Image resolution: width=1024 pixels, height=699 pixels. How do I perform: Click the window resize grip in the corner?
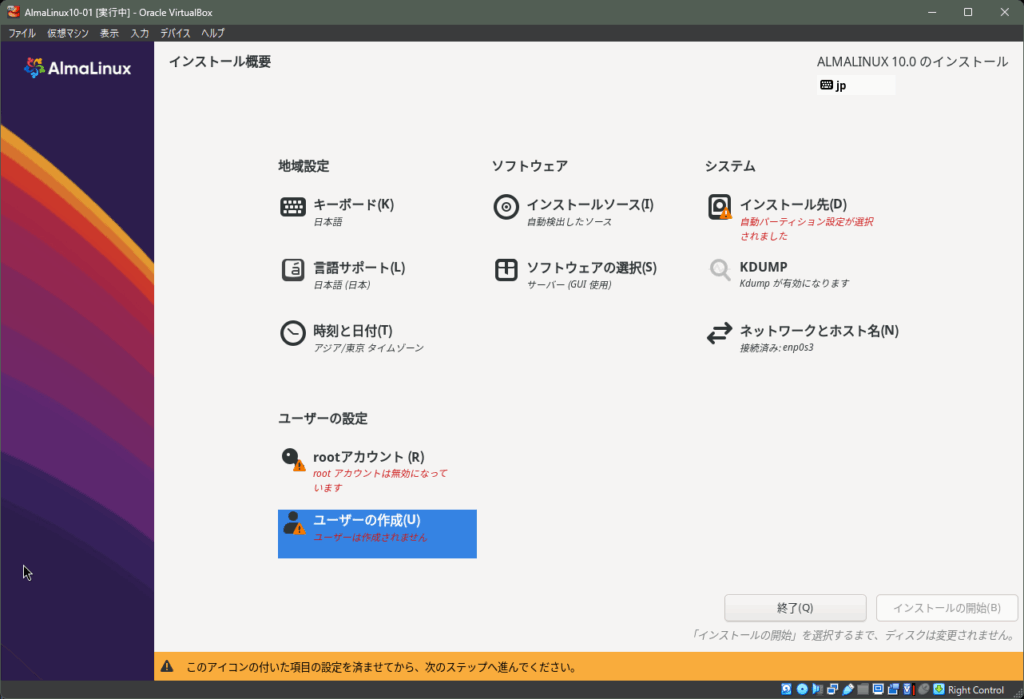[x=1017, y=692]
